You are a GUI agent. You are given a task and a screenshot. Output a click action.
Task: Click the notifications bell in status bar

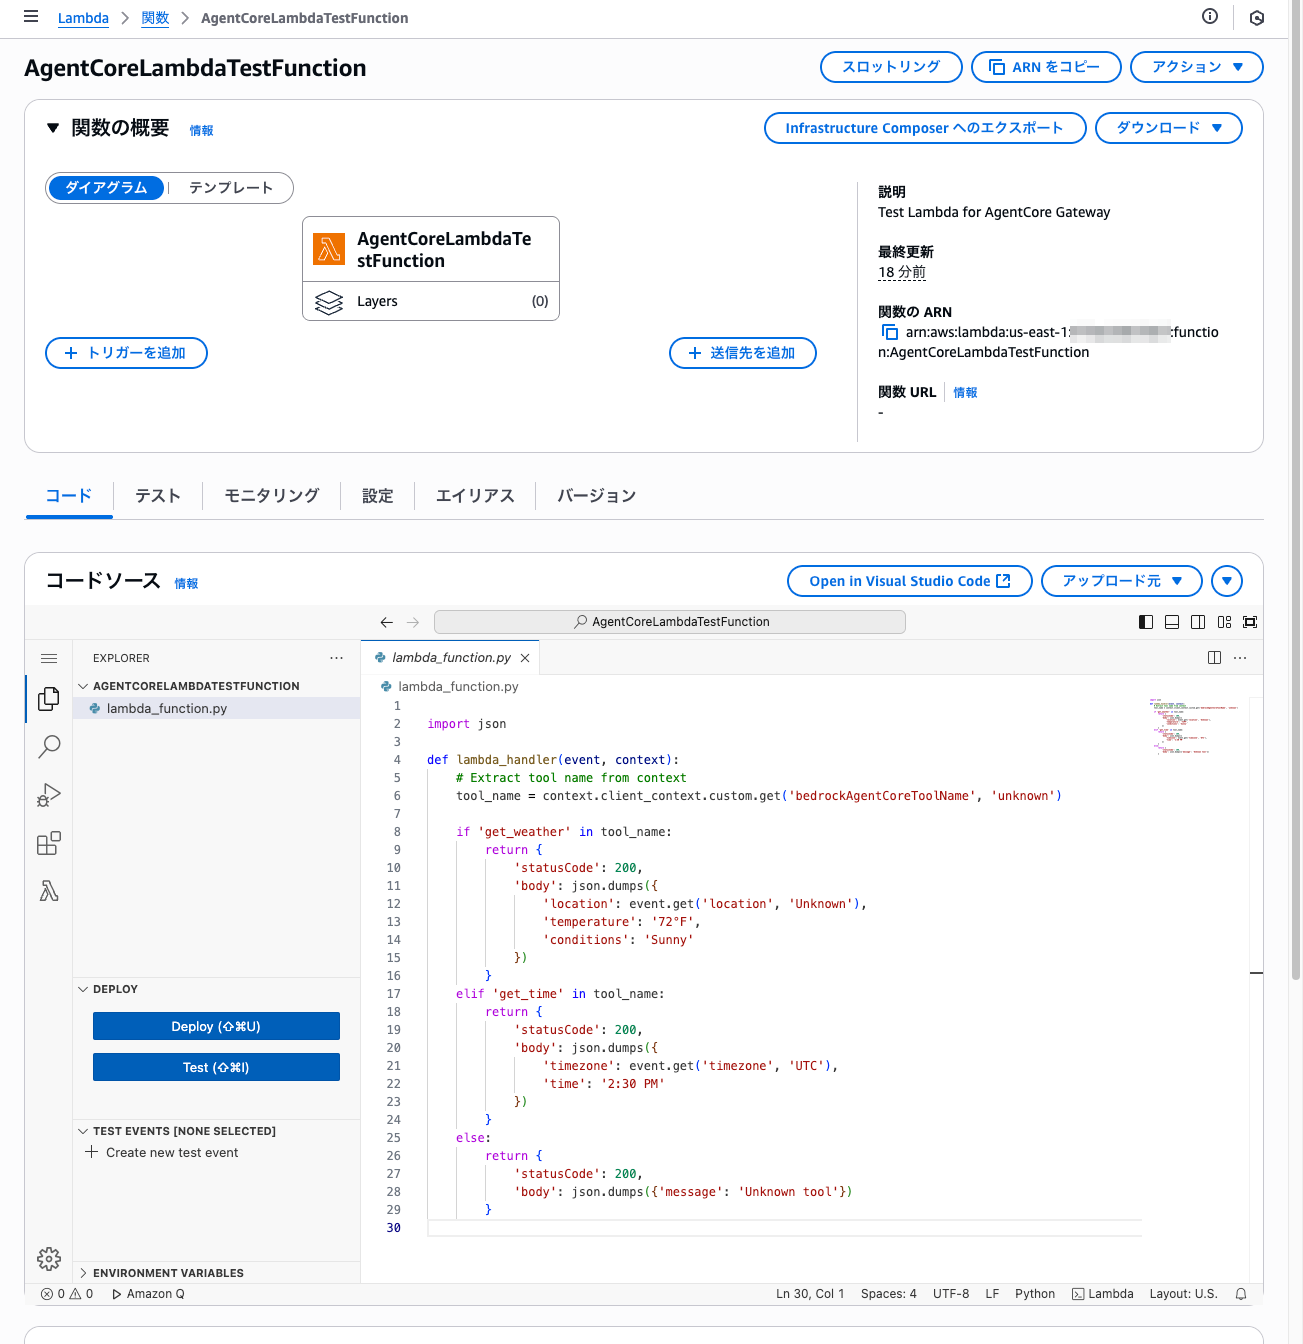point(1241,1294)
